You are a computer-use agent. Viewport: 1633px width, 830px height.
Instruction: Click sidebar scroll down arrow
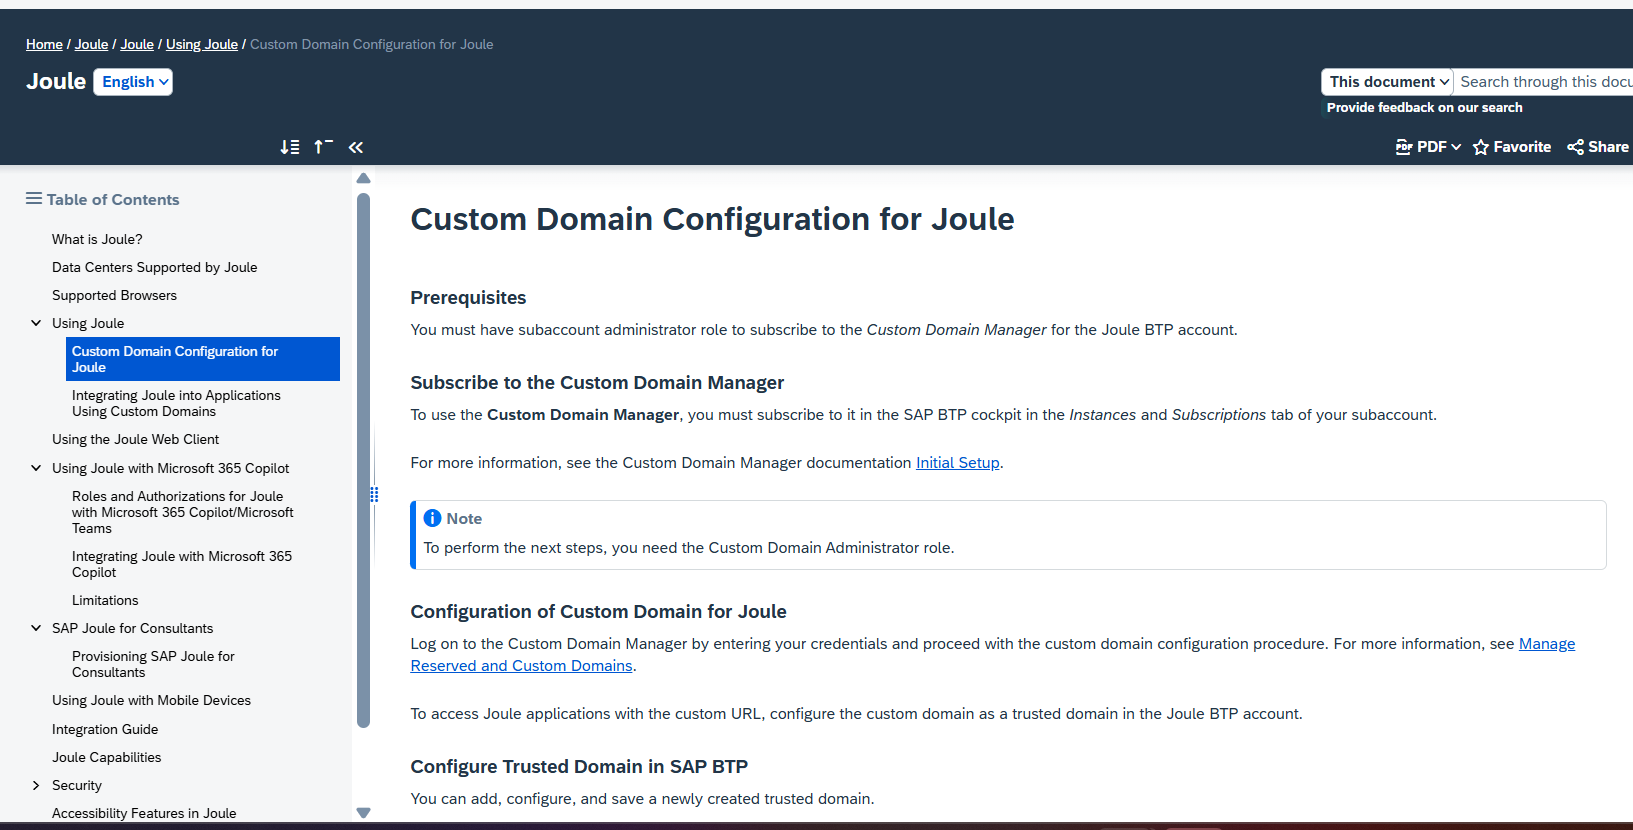point(364,813)
